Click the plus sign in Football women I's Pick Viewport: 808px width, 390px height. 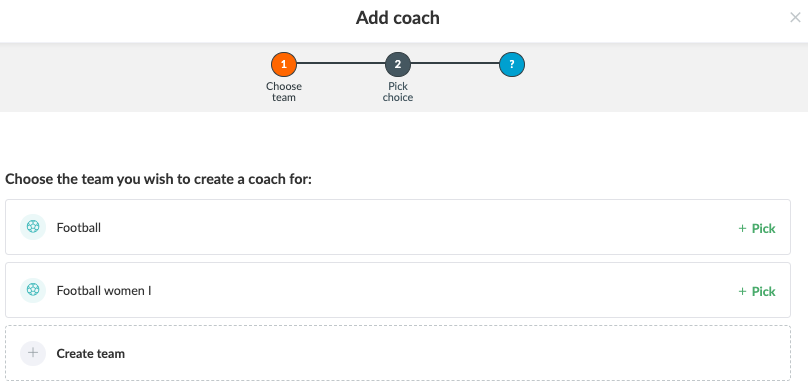click(x=742, y=292)
